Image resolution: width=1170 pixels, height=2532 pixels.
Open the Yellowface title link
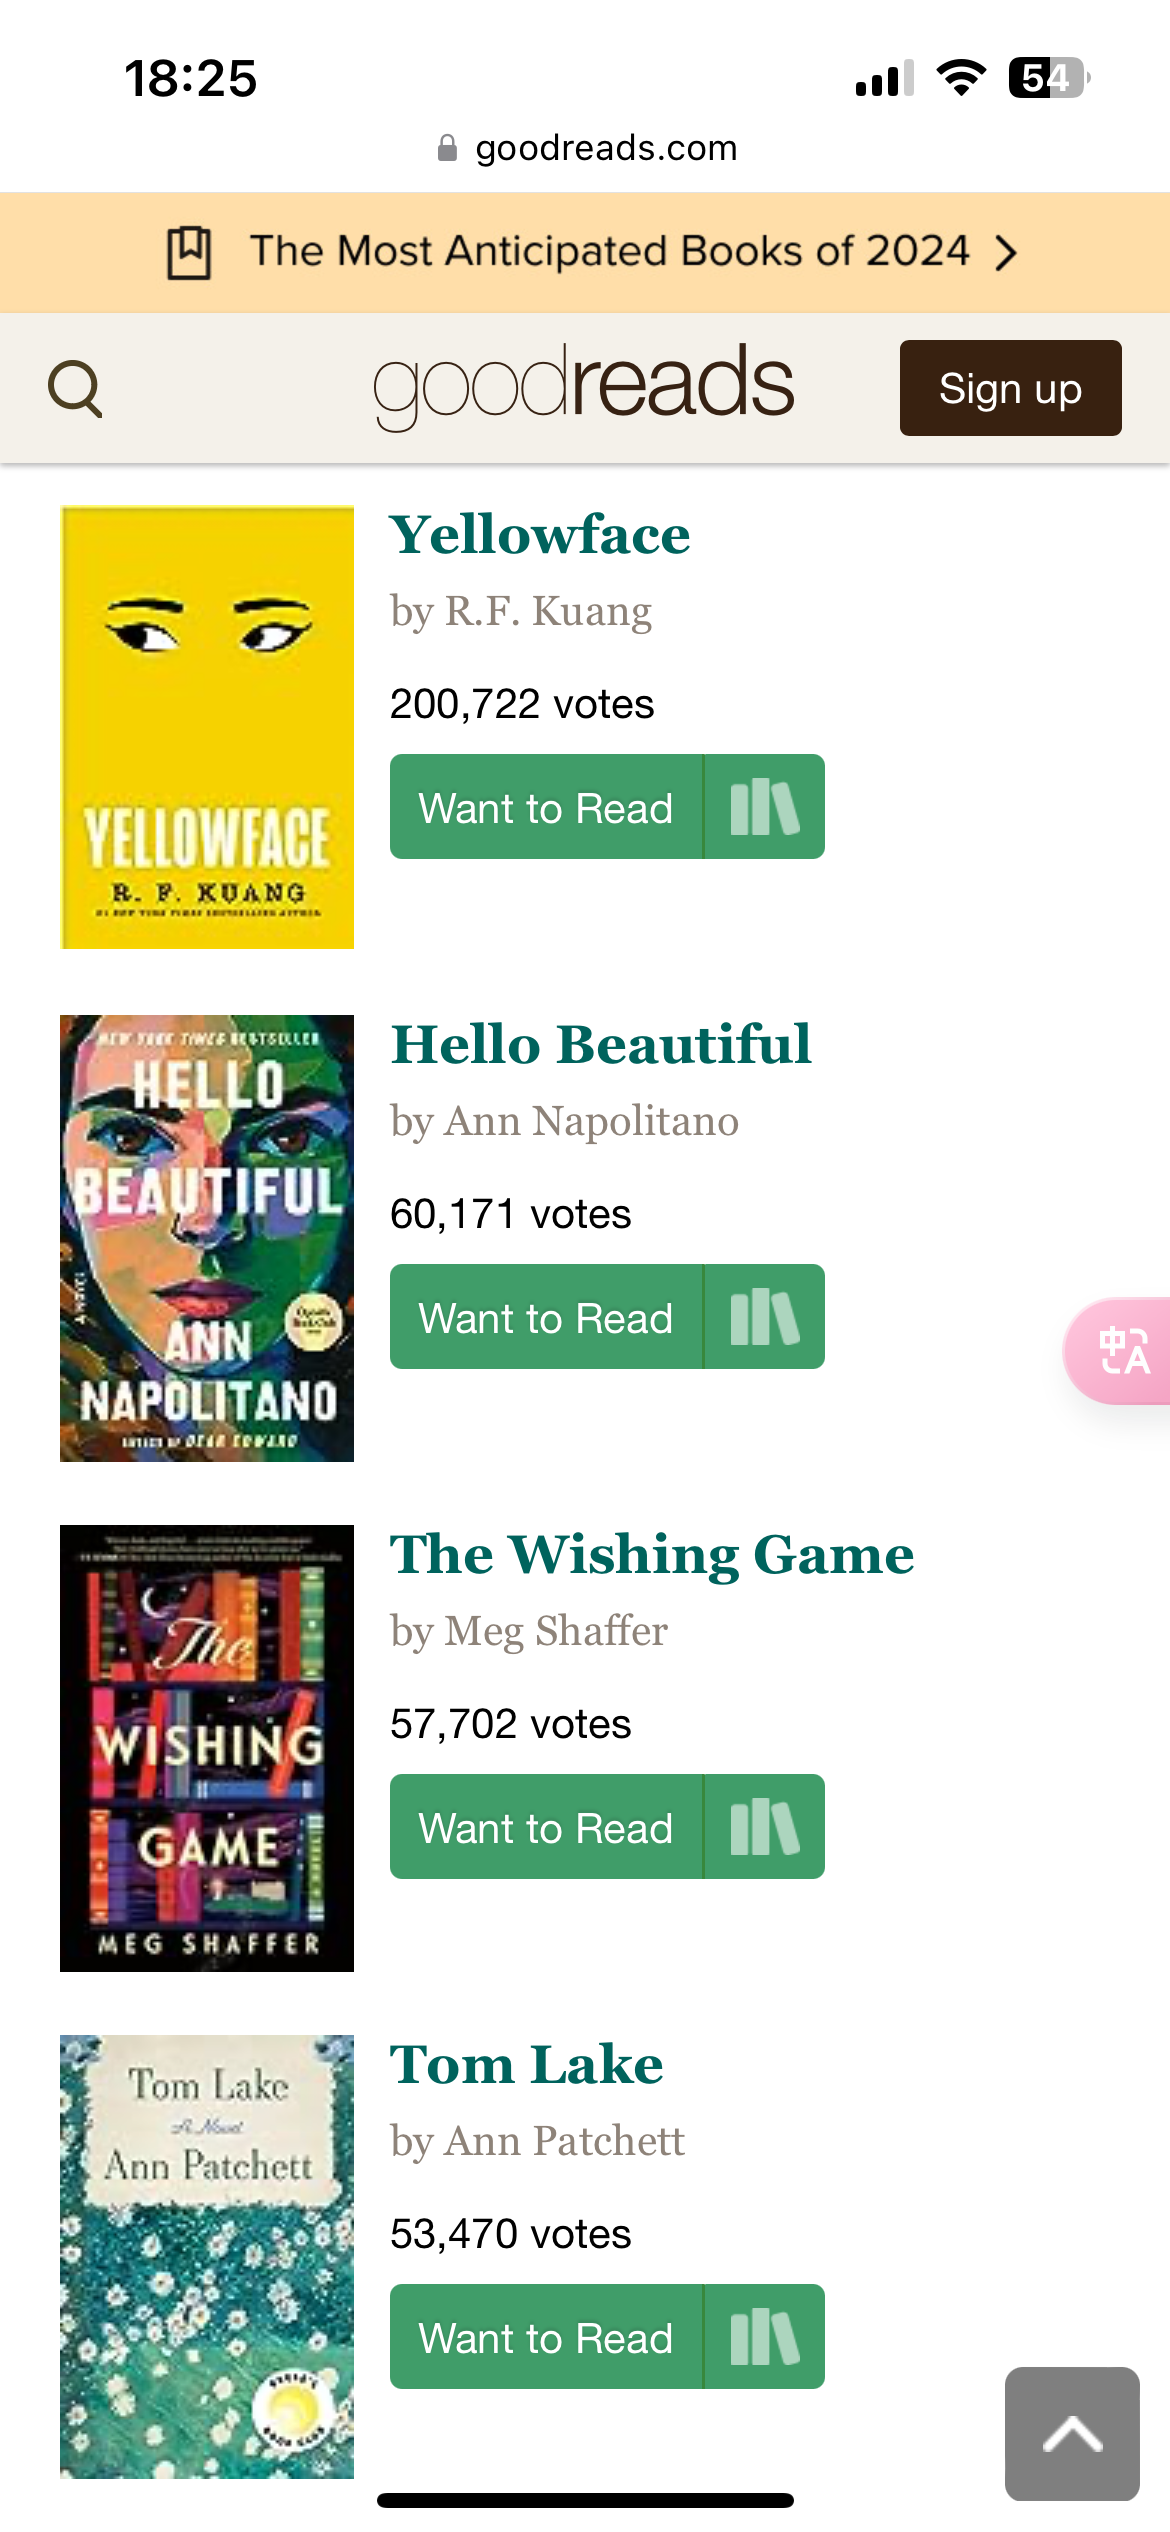pos(540,535)
